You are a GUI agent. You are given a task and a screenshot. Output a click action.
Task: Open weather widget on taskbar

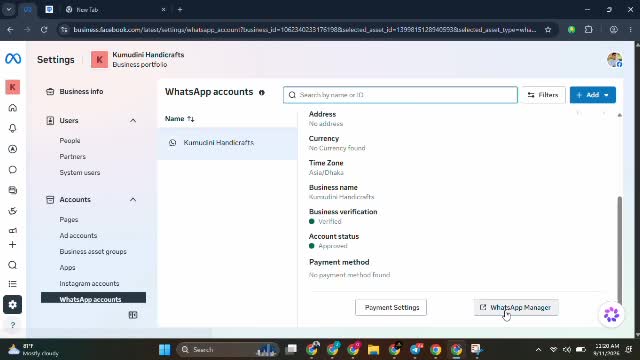[x=34, y=350]
